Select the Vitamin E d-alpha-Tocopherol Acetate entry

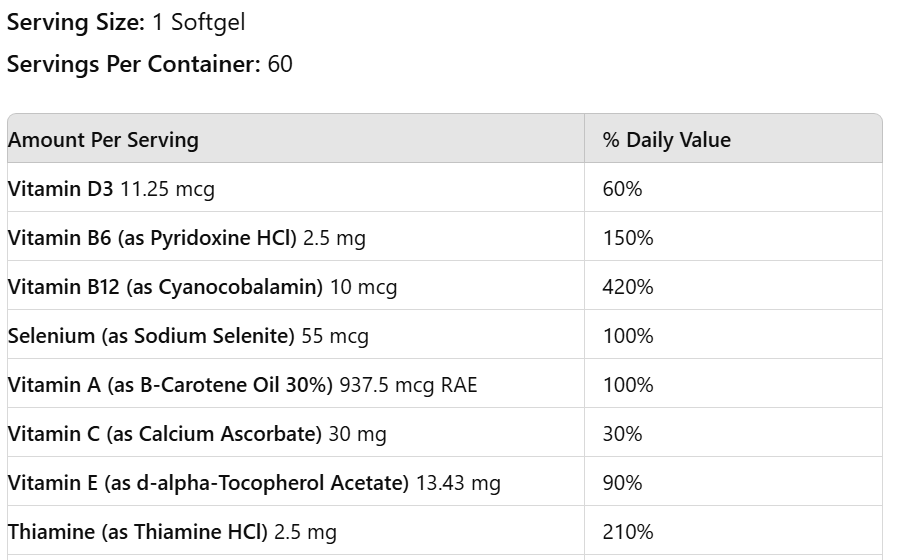click(x=254, y=483)
